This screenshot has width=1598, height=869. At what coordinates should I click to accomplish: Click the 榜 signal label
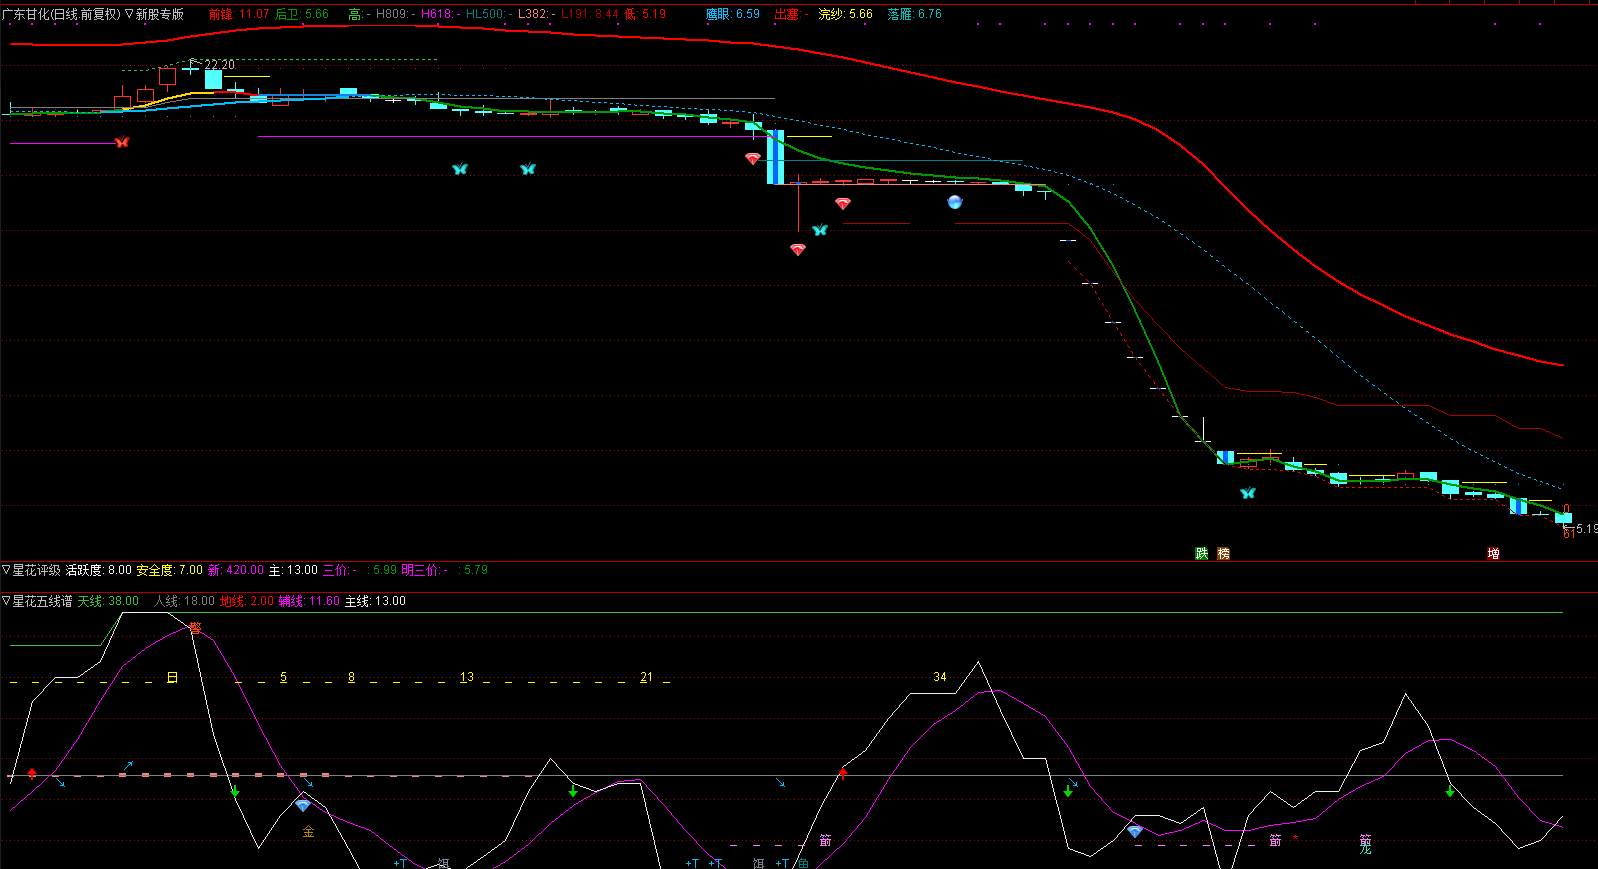(1224, 553)
